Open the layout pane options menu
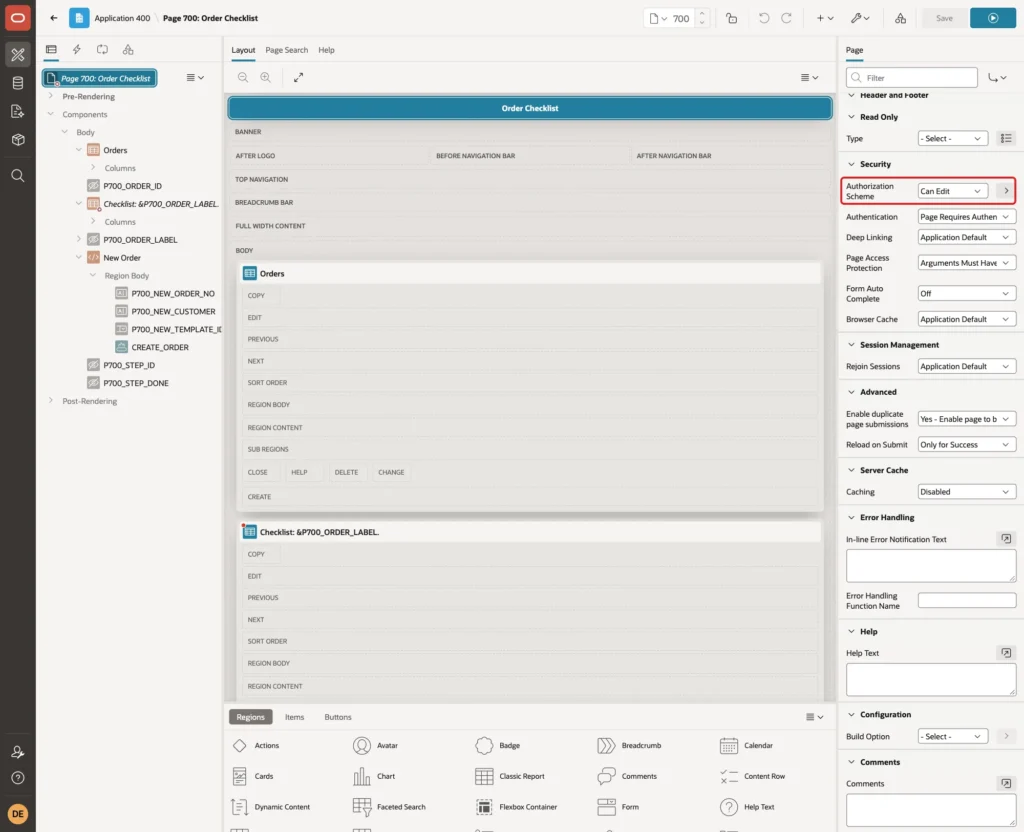Image resolution: width=1024 pixels, height=832 pixels. coord(809,77)
